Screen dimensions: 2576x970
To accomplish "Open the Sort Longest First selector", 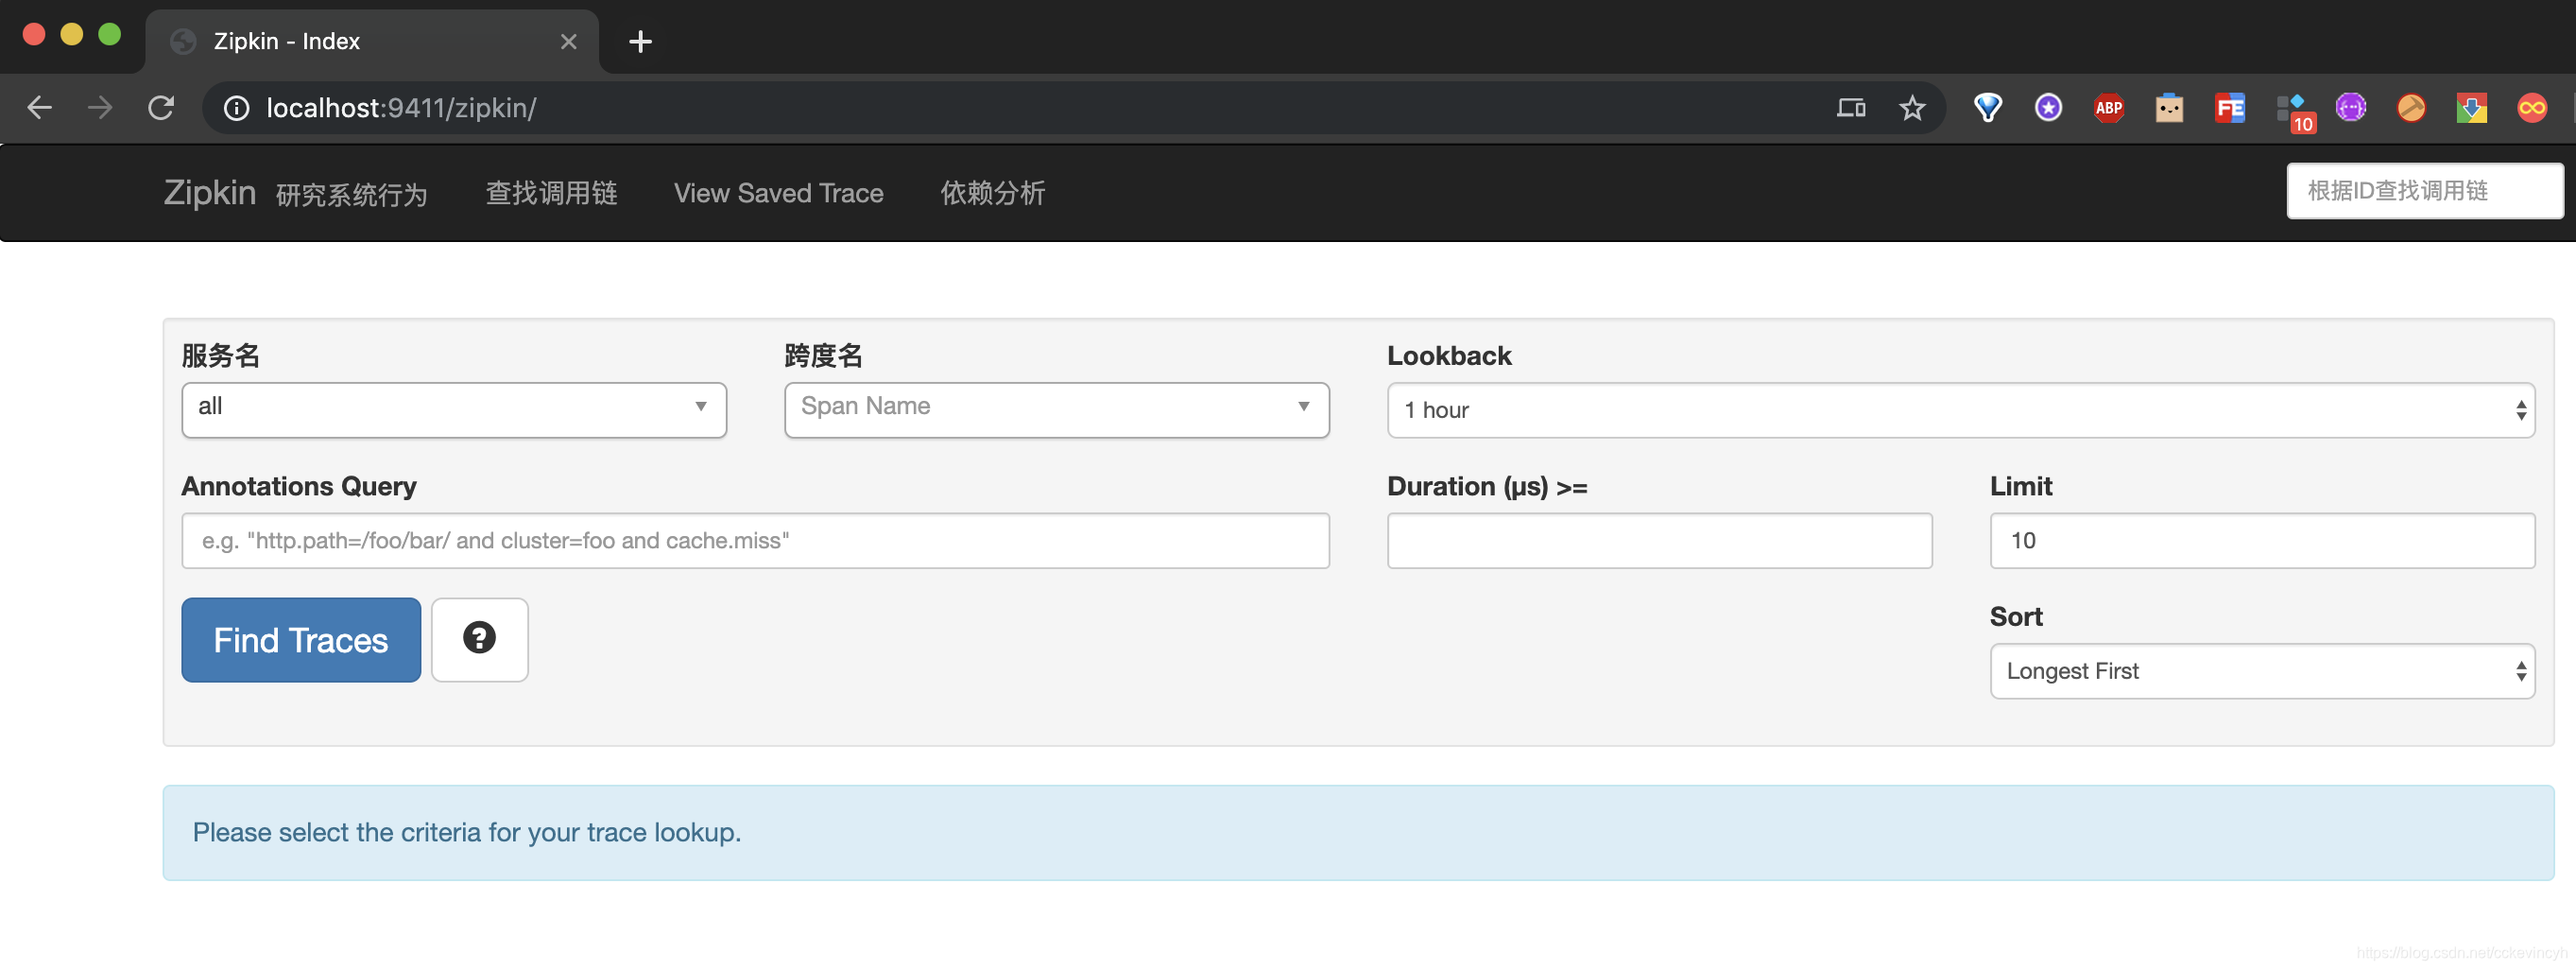I will point(2262,671).
